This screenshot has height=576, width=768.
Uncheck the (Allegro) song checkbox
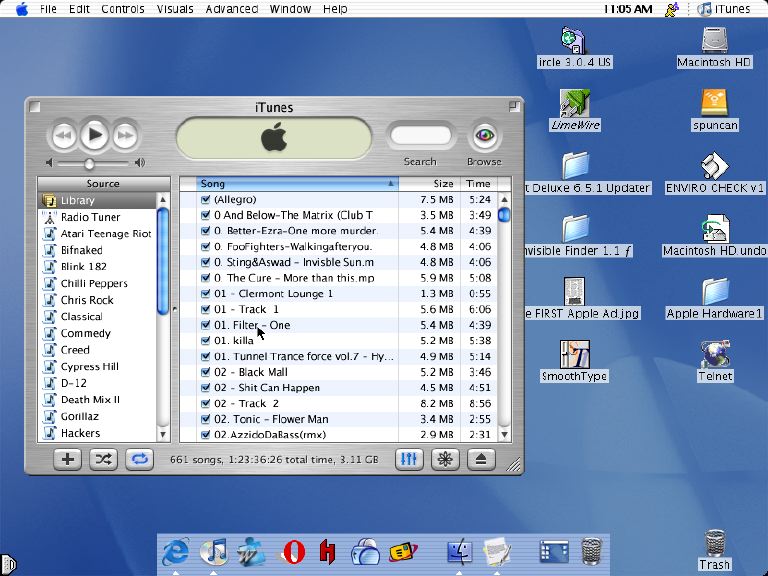[x=206, y=199]
